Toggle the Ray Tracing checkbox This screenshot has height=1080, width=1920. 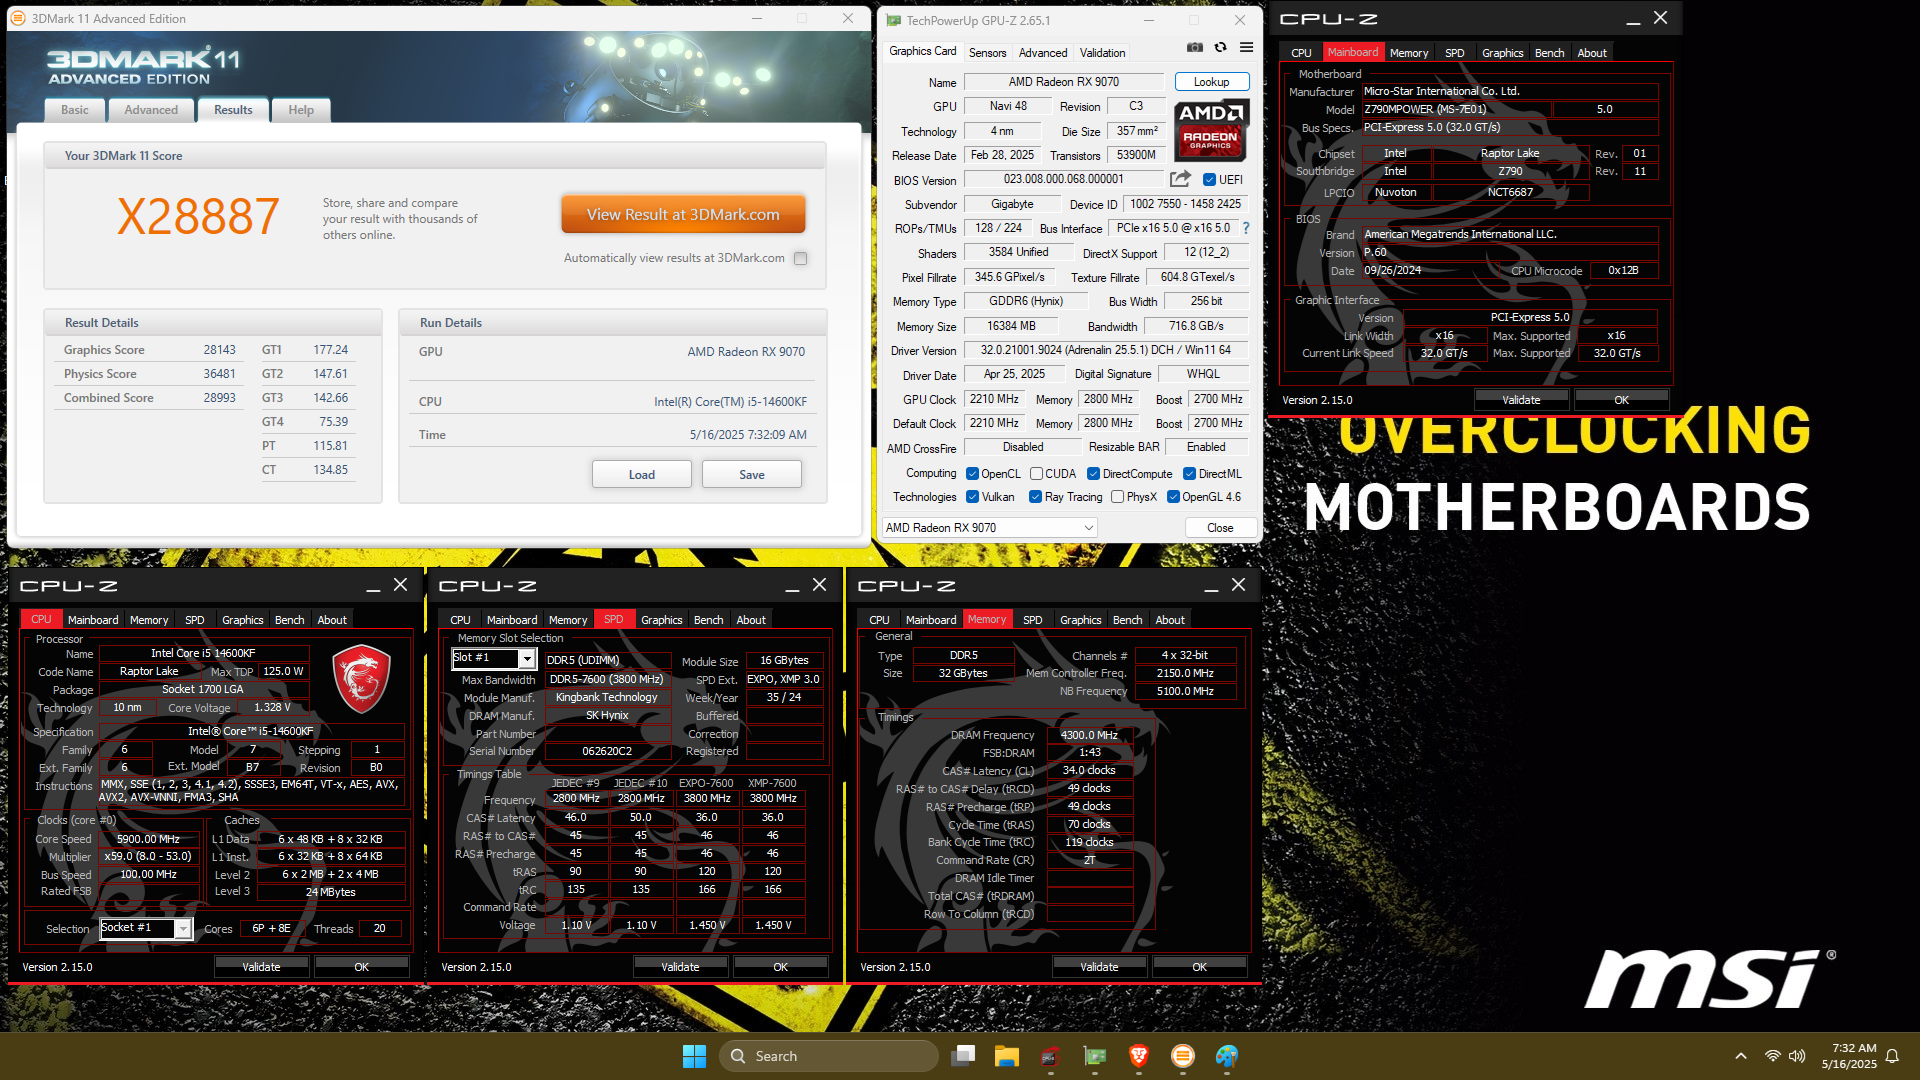pyautogui.click(x=1036, y=497)
